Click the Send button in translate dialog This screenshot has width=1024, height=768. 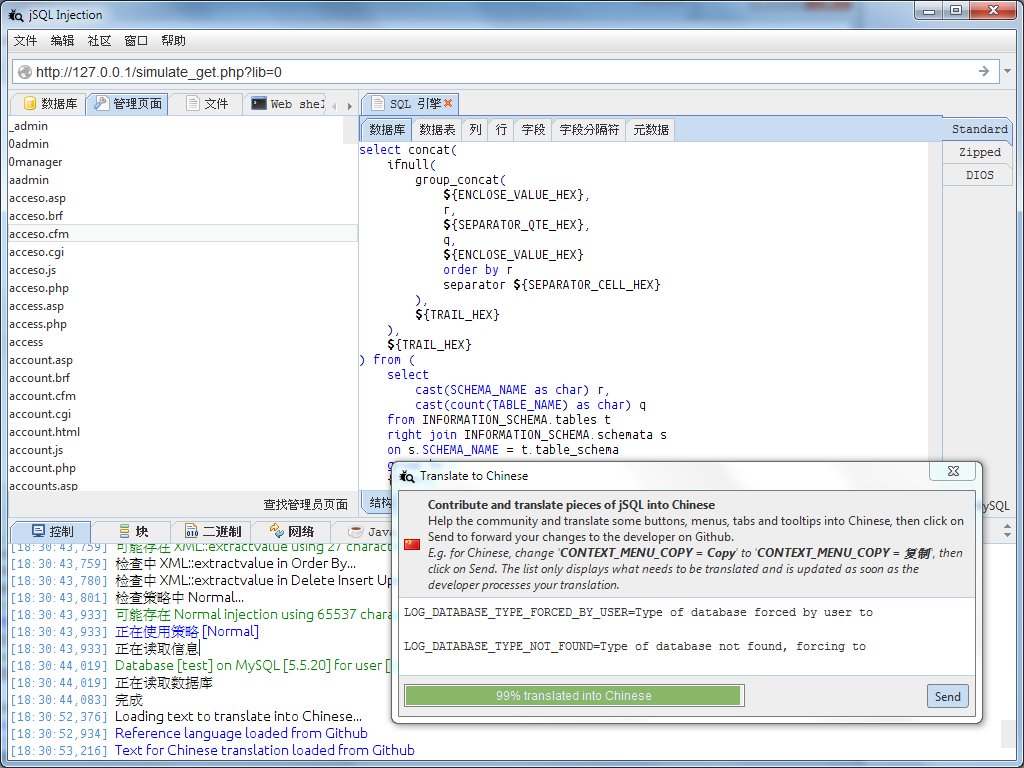coord(947,696)
